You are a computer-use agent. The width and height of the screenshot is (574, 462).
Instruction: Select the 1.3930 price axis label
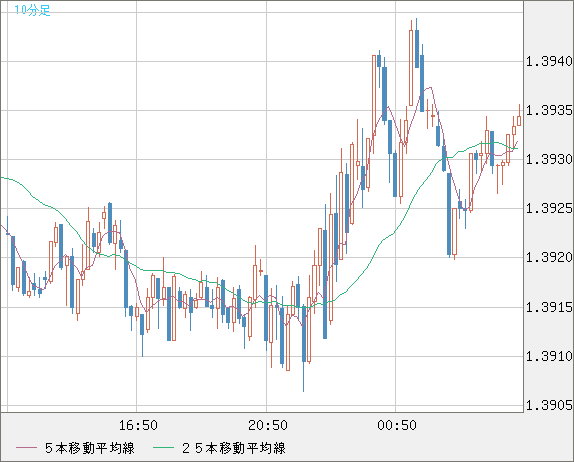tap(549, 159)
